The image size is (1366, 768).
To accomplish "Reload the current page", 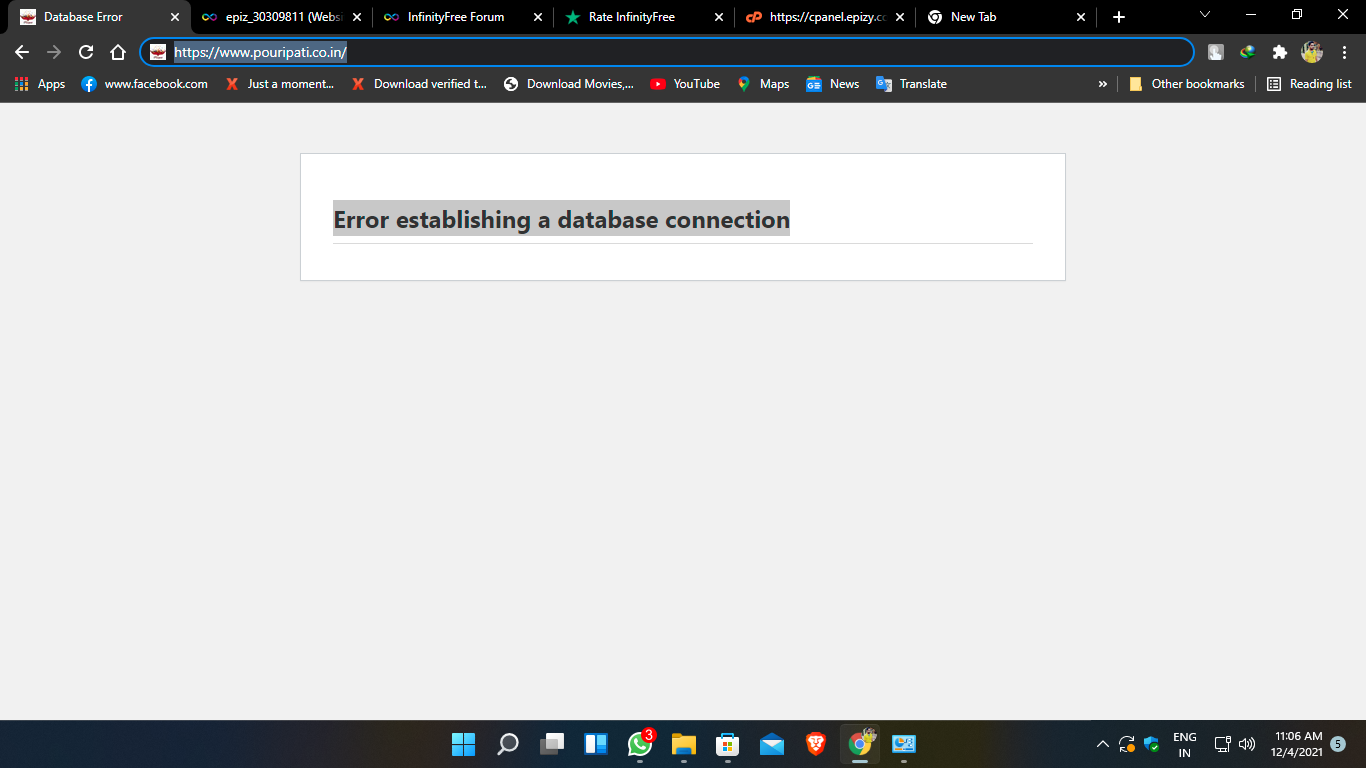I will (x=86, y=52).
